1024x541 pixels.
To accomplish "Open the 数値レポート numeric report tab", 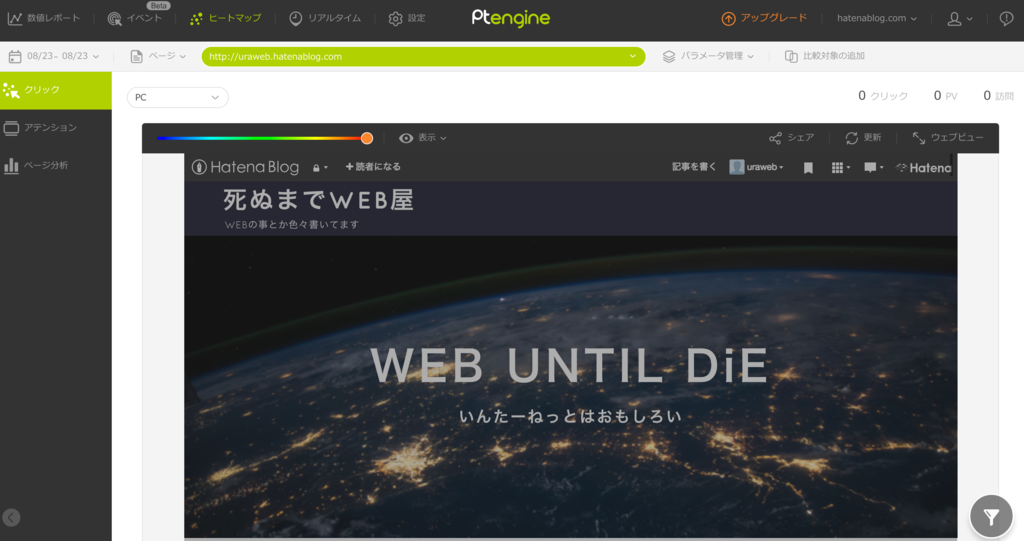I will (44, 18).
